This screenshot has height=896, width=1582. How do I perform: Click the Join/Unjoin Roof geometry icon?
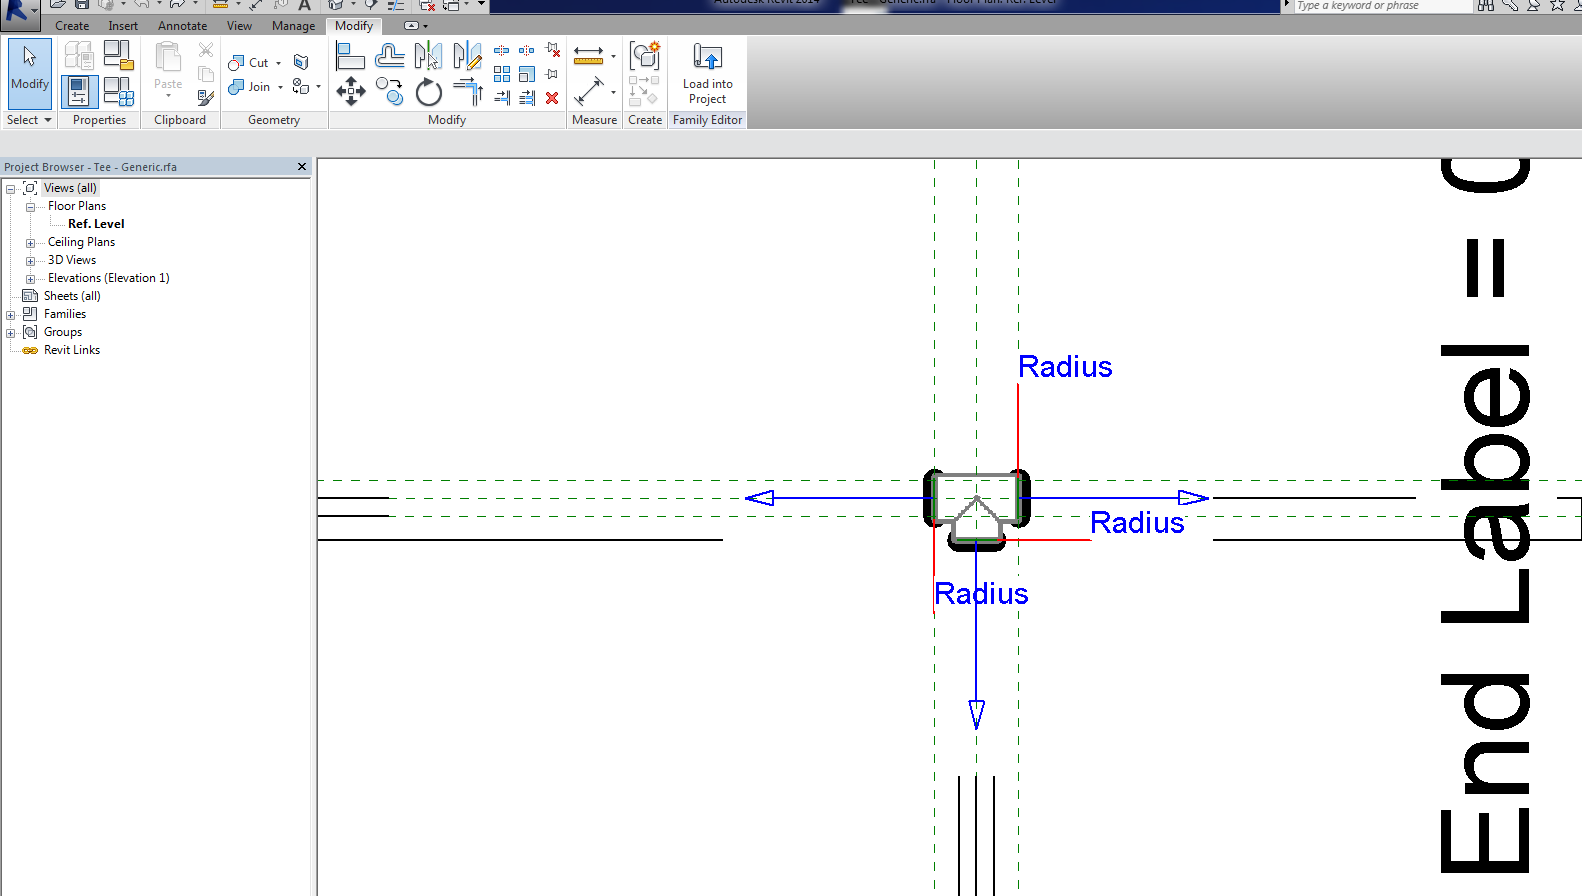point(301,62)
